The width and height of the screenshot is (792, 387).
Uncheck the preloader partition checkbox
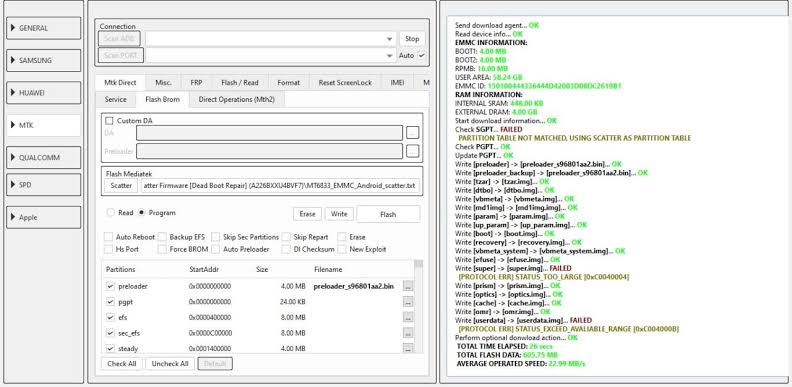point(110,286)
